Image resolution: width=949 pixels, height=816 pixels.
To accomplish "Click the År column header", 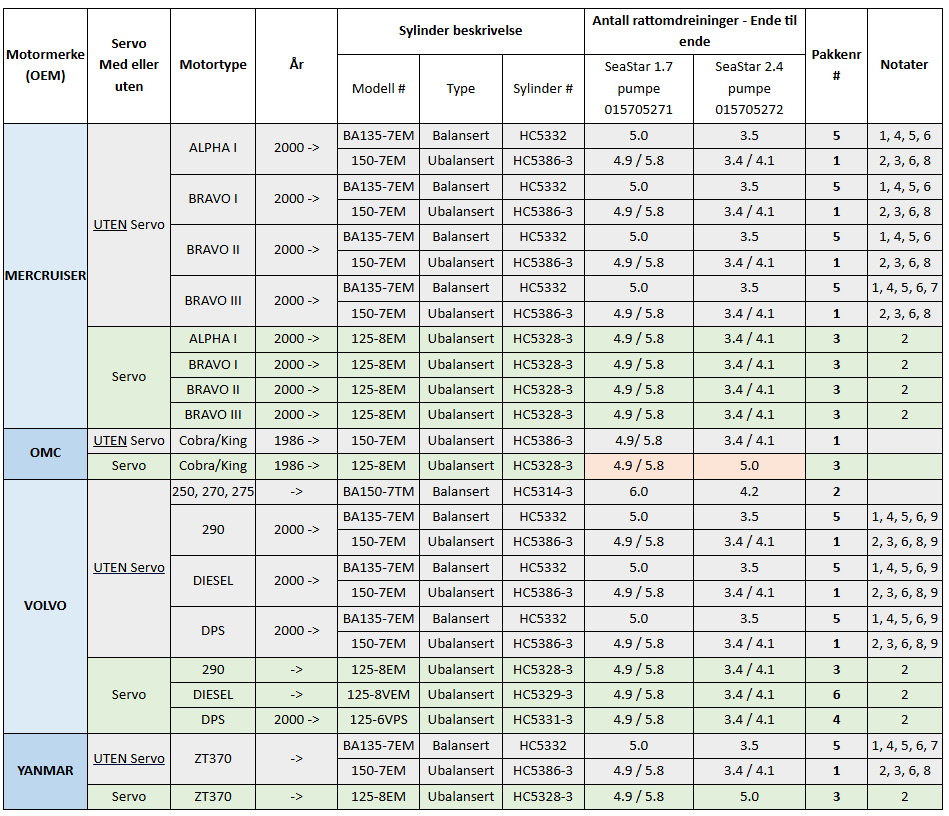I will (x=297, y=65).
